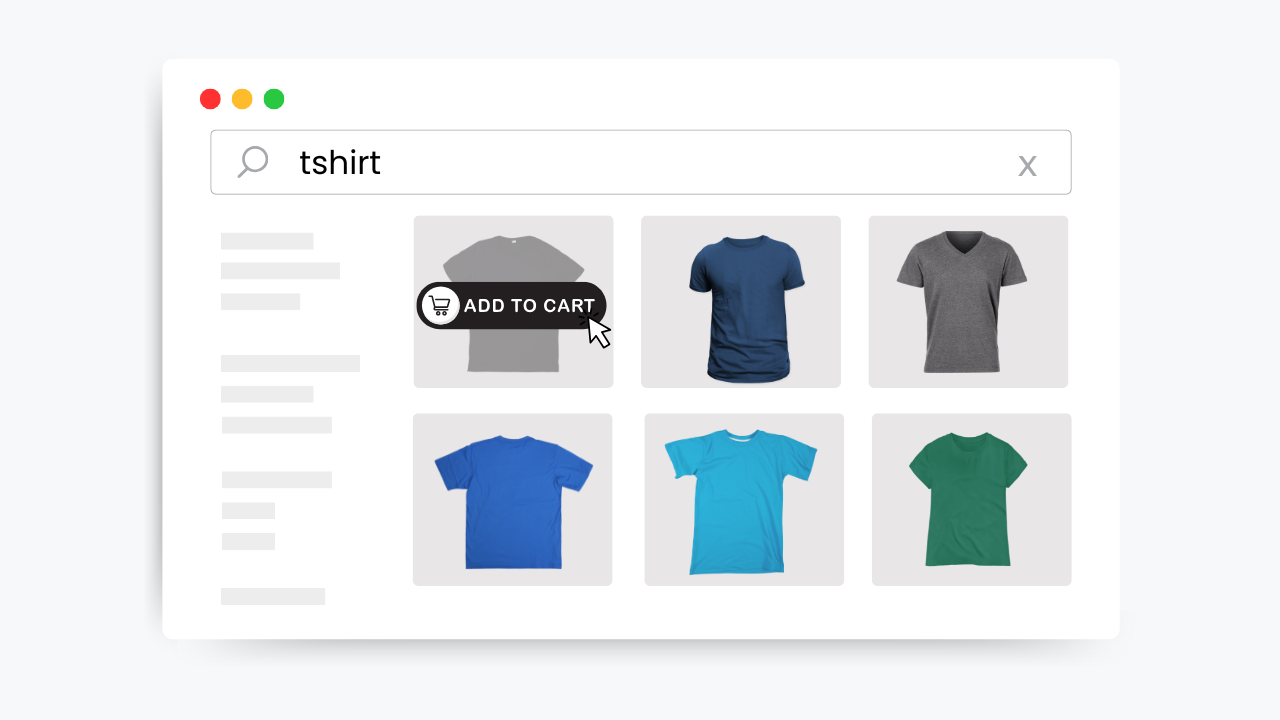Click the shopping cart icon
This screenshot has width=1280, height=720.
point(440,306)
